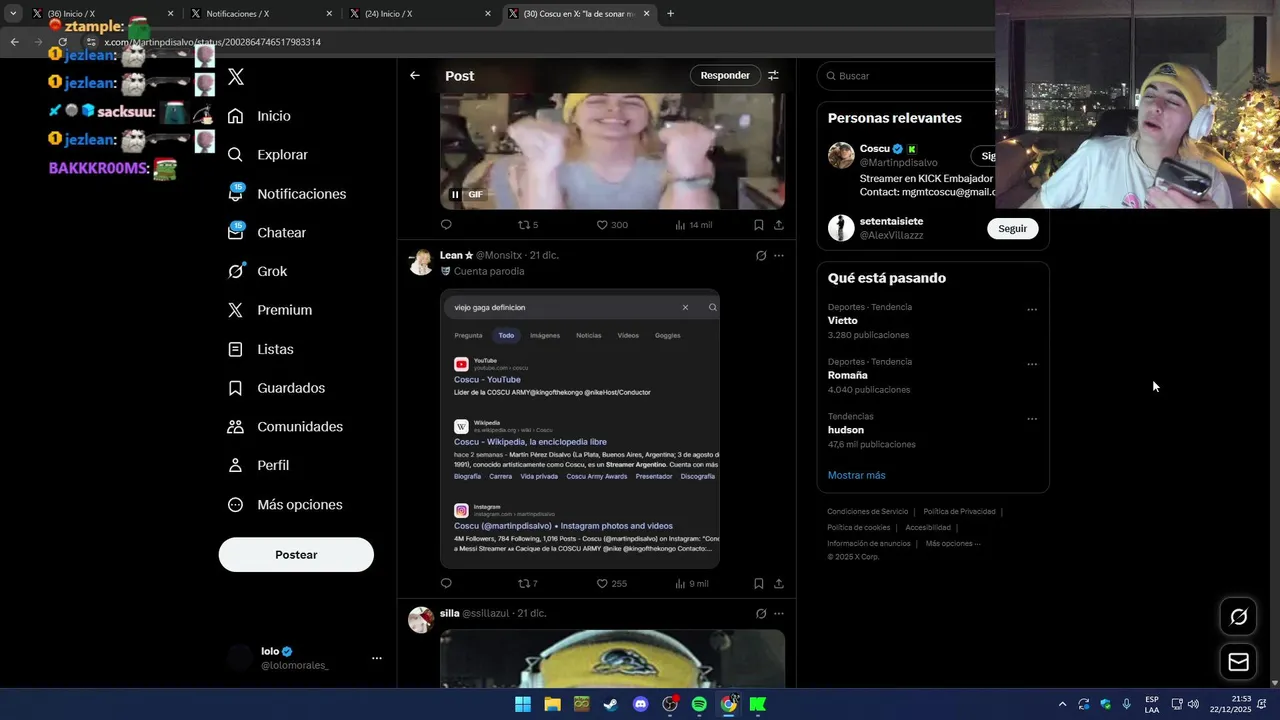Switch to Notificaciones / X browser tab
Screen dimensions: 1280x720
[x=260, y=14]
